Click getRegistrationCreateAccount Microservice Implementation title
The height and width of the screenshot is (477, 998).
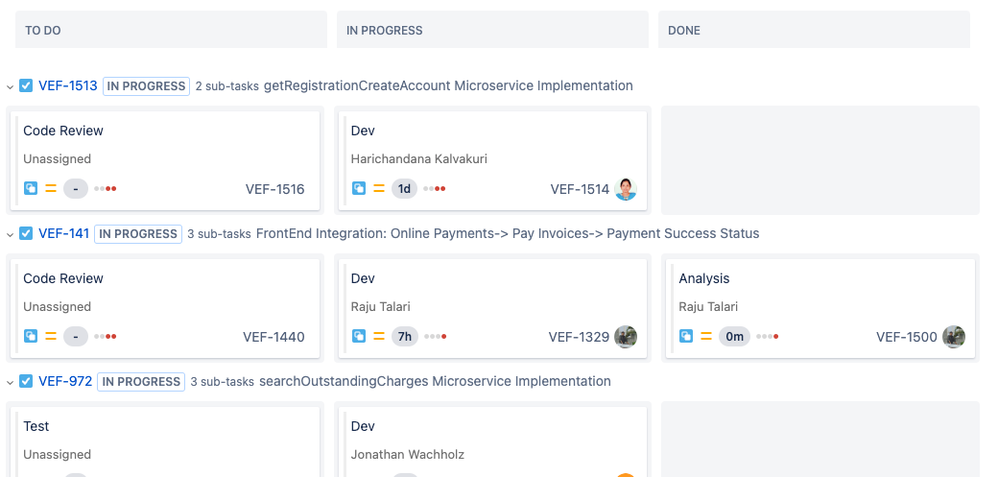[448, 85]
